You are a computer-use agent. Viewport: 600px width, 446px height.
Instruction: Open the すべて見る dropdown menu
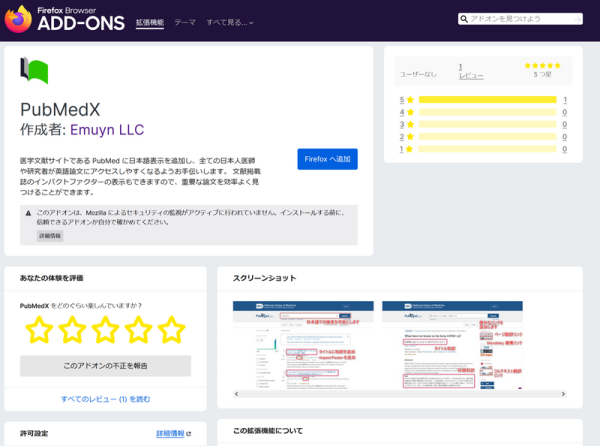[230, 23]
